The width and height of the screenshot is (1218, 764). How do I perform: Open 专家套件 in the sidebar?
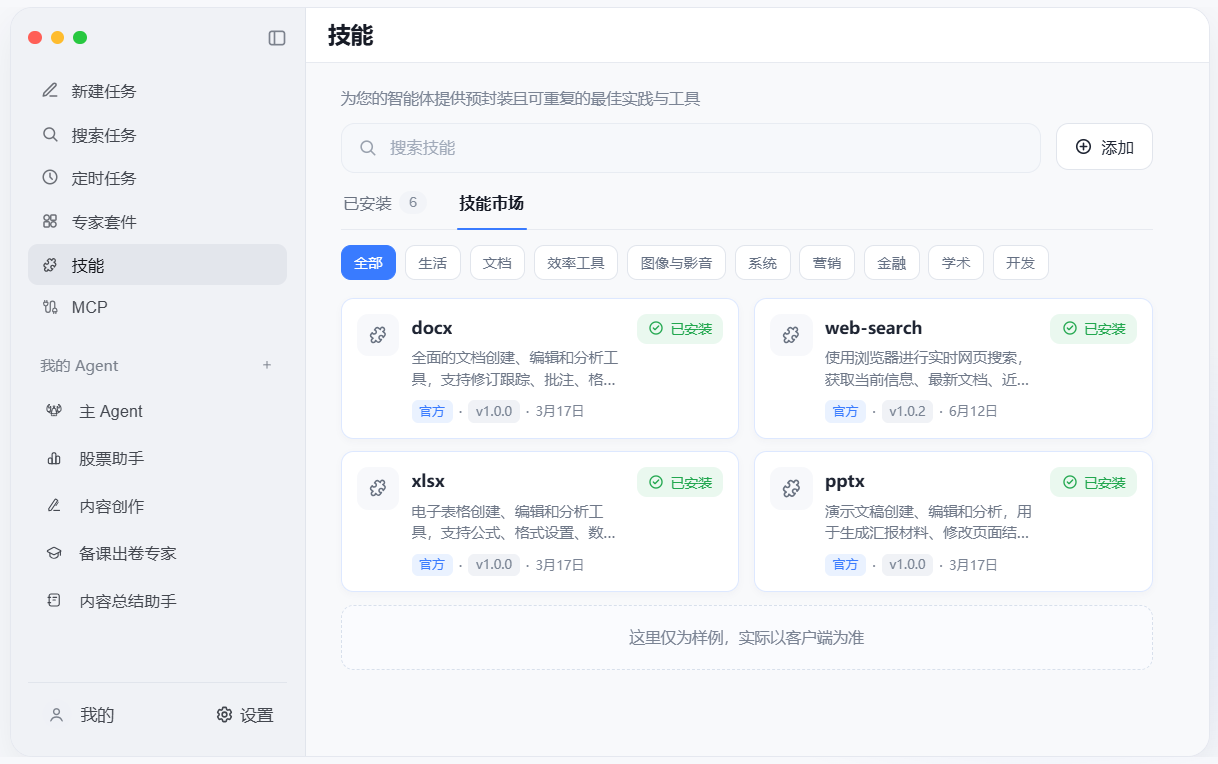[157, 221]
